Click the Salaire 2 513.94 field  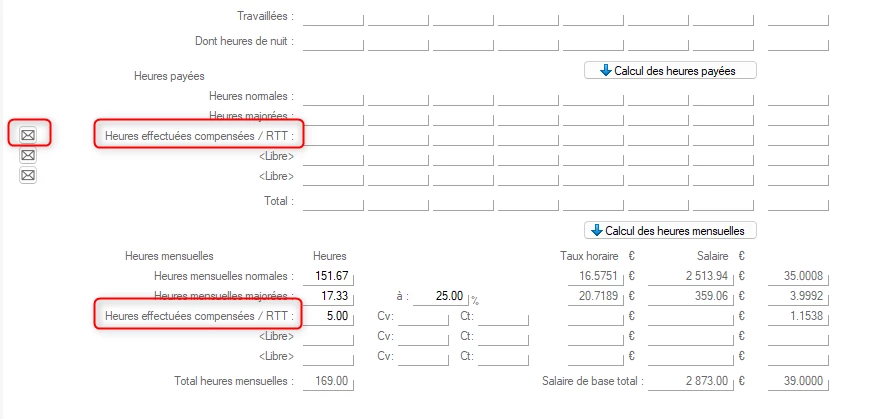pyautogui.click(x=691, y=275)
